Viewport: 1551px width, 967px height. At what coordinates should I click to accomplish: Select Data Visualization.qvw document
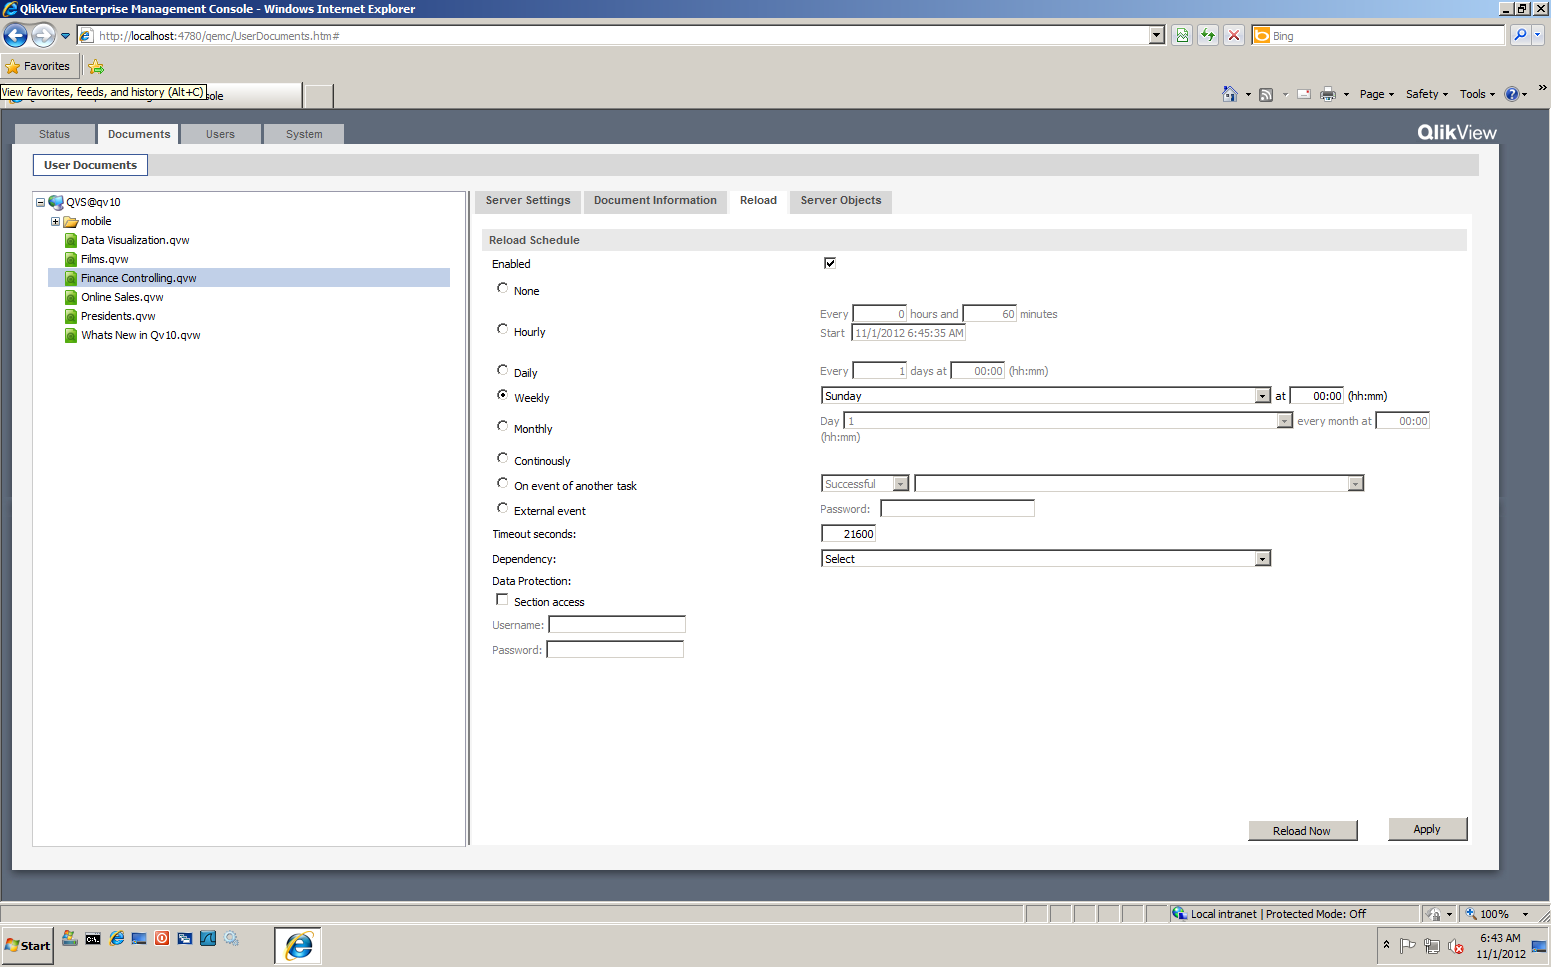click(x=135, y=240)
